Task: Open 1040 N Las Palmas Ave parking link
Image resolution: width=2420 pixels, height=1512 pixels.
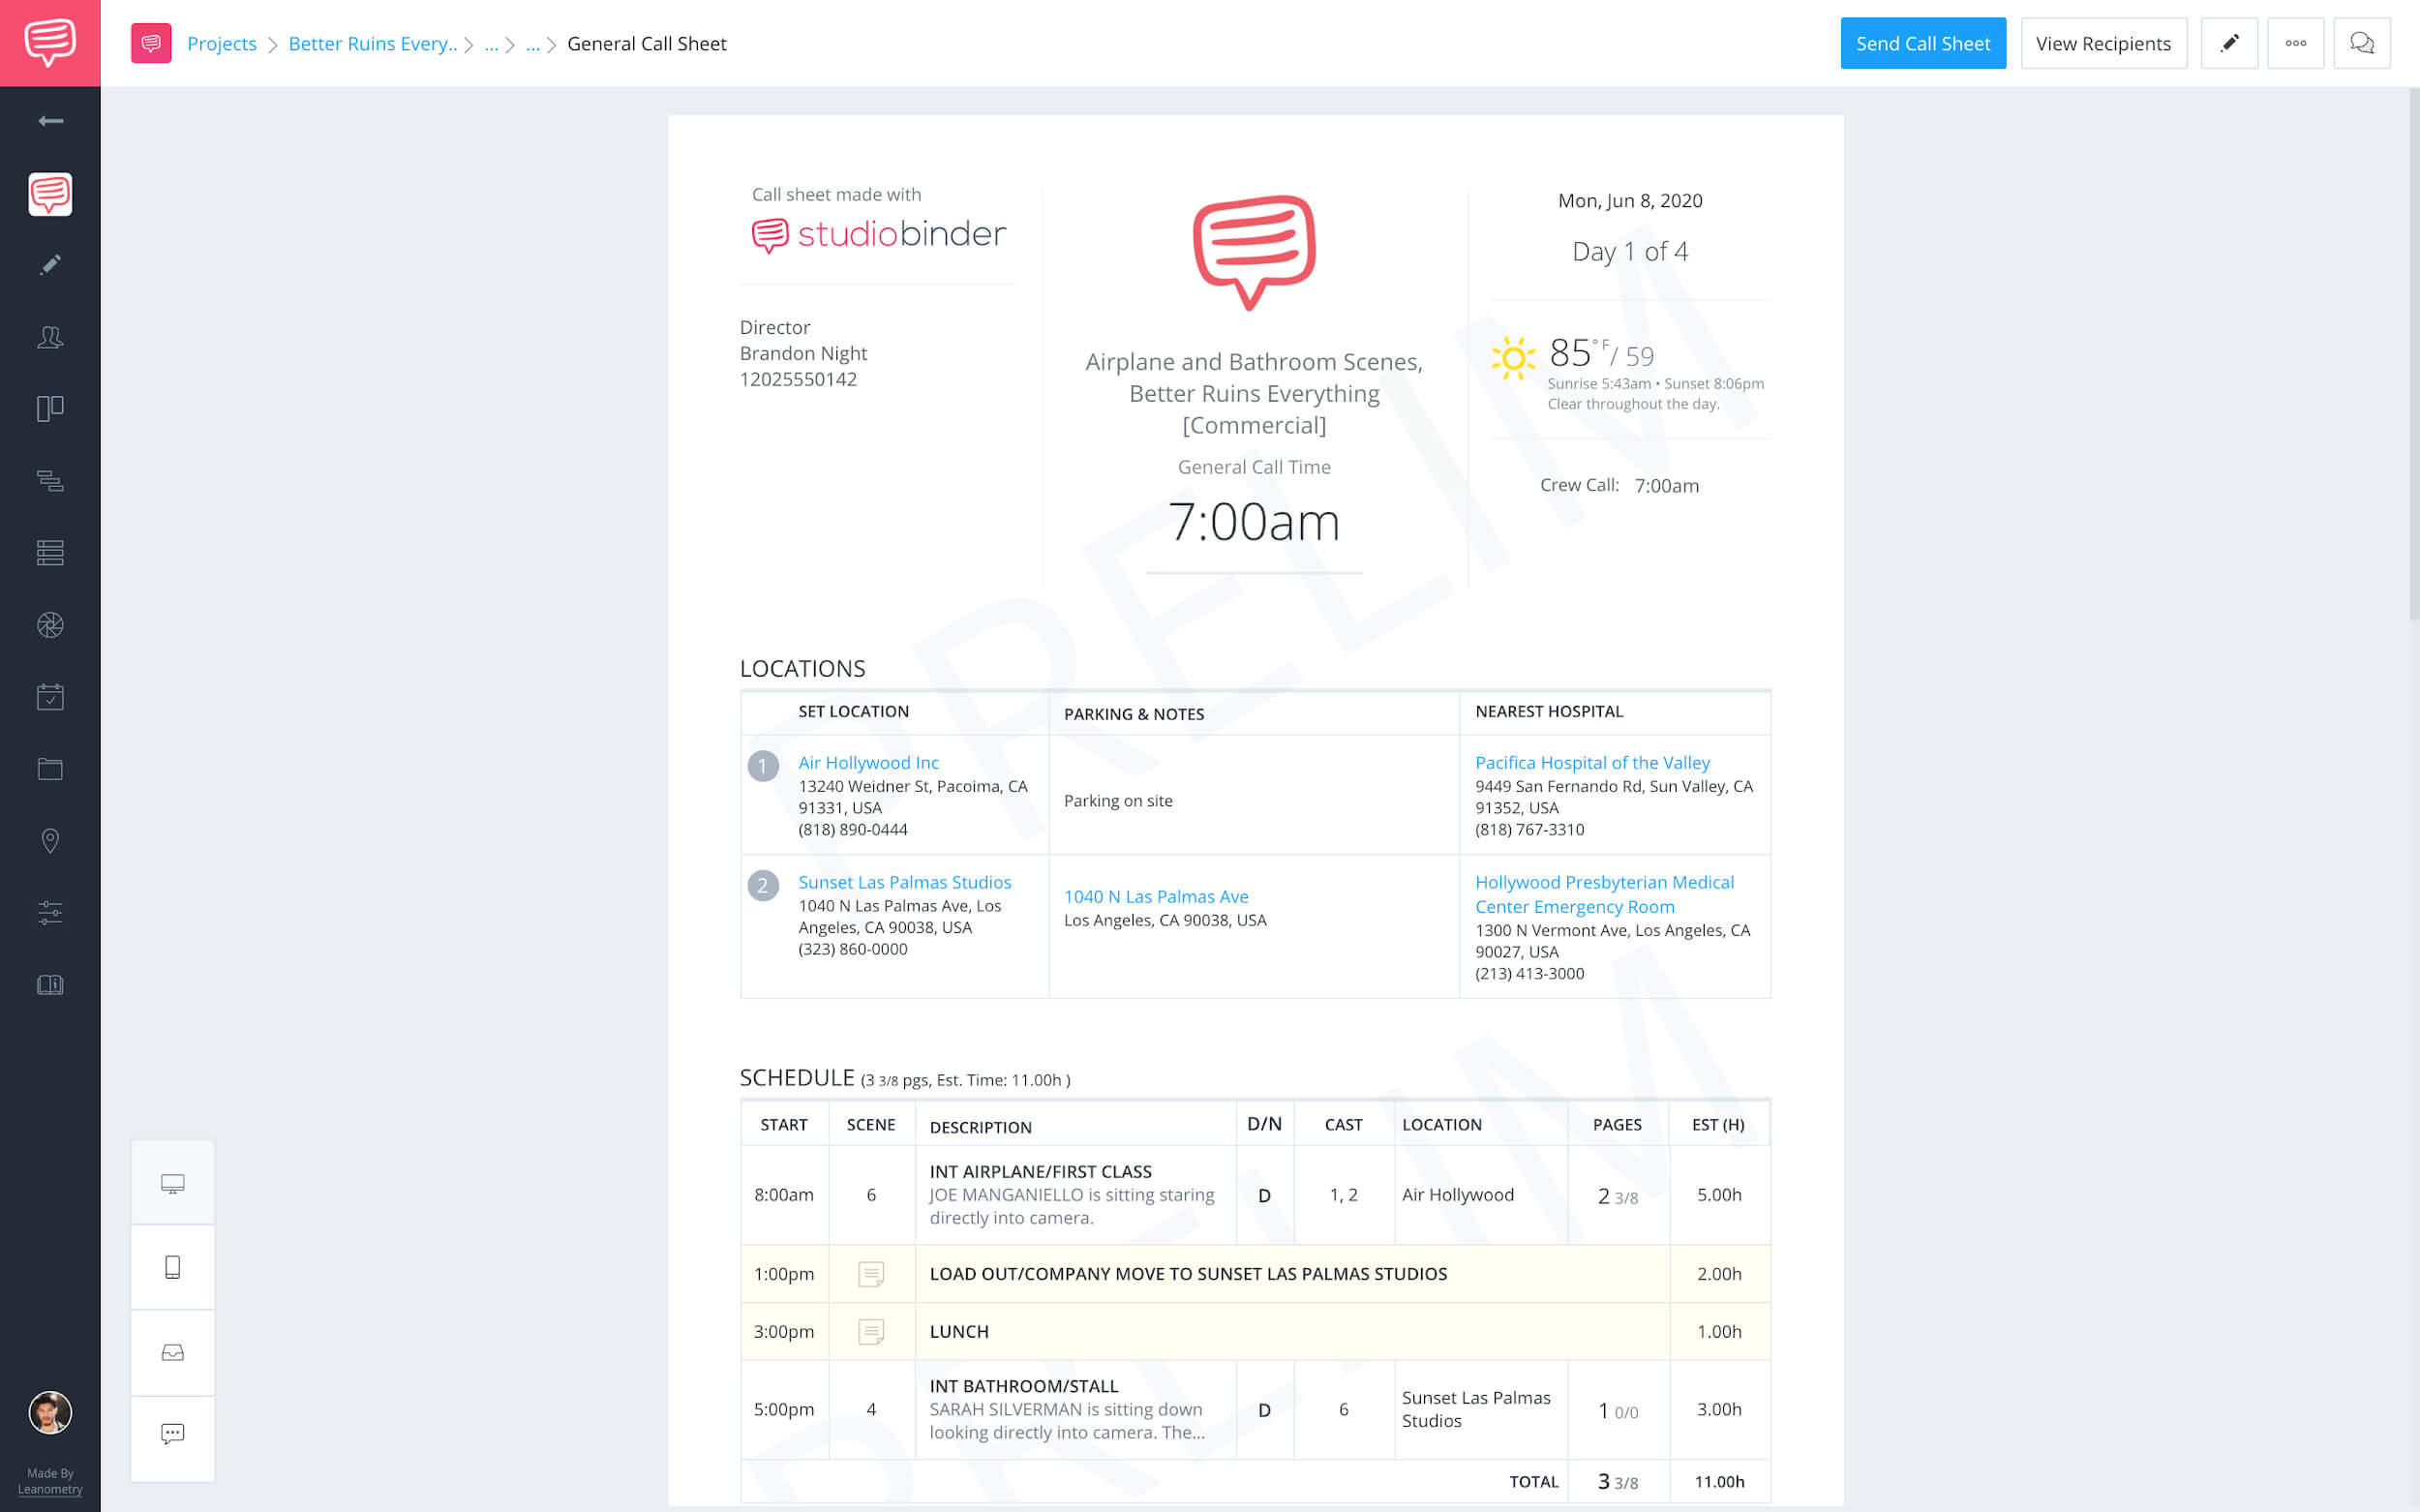Action: pyautogui.click(x=1156, y=897)
